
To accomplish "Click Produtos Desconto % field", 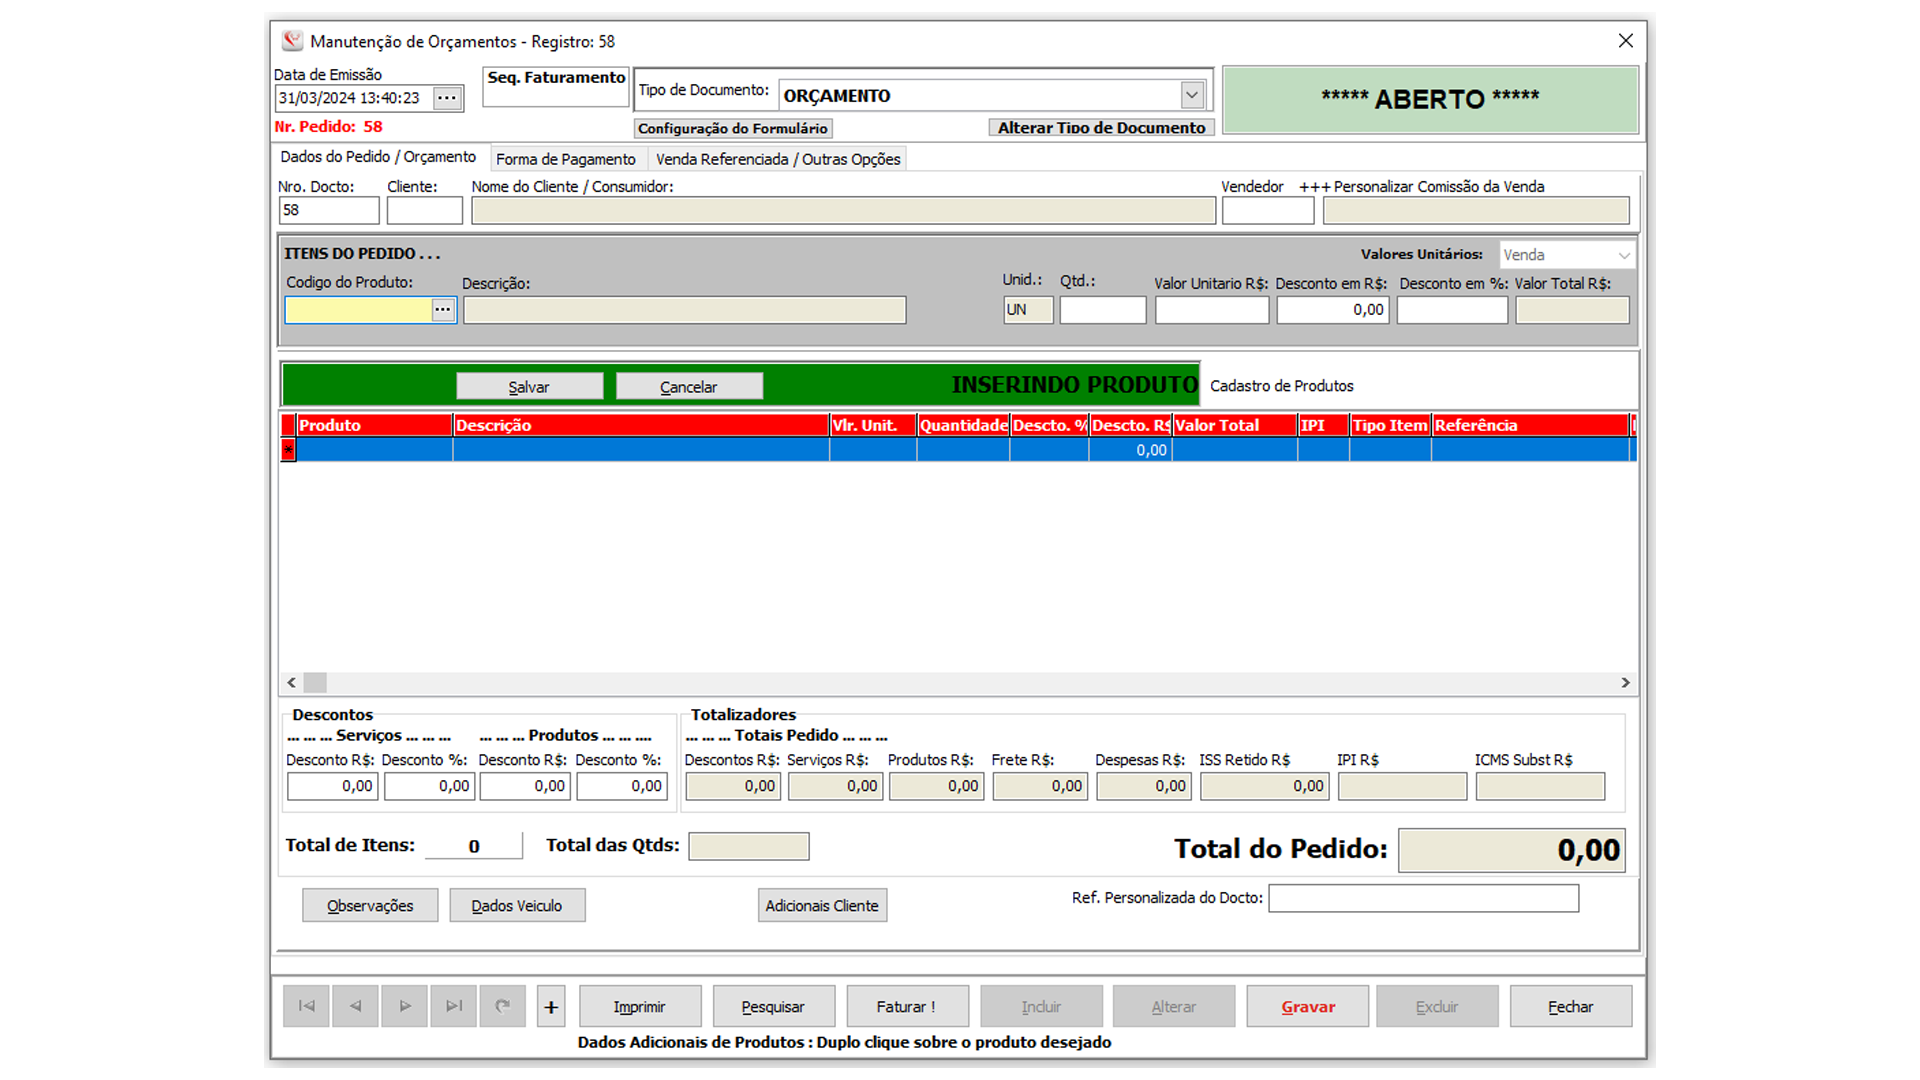I will pos(622,786).
